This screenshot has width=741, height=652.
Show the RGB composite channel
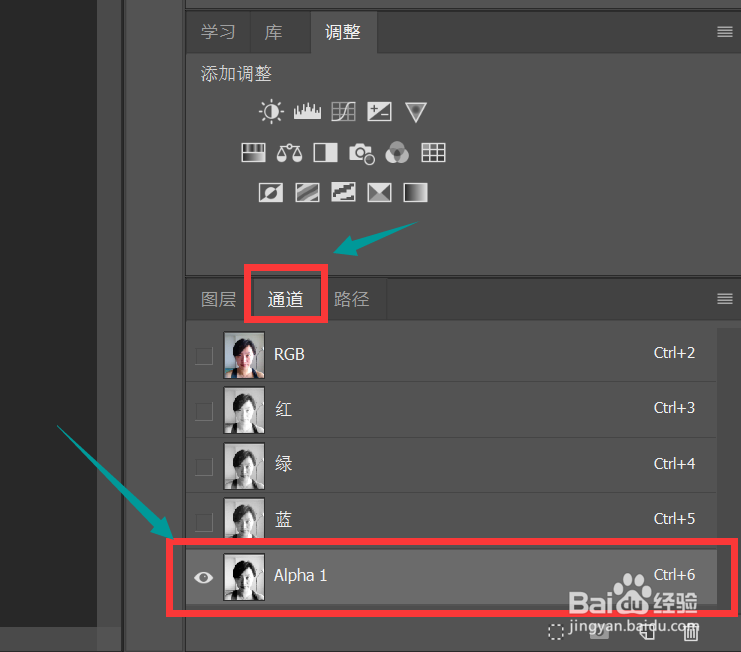[x=204, y=356]
